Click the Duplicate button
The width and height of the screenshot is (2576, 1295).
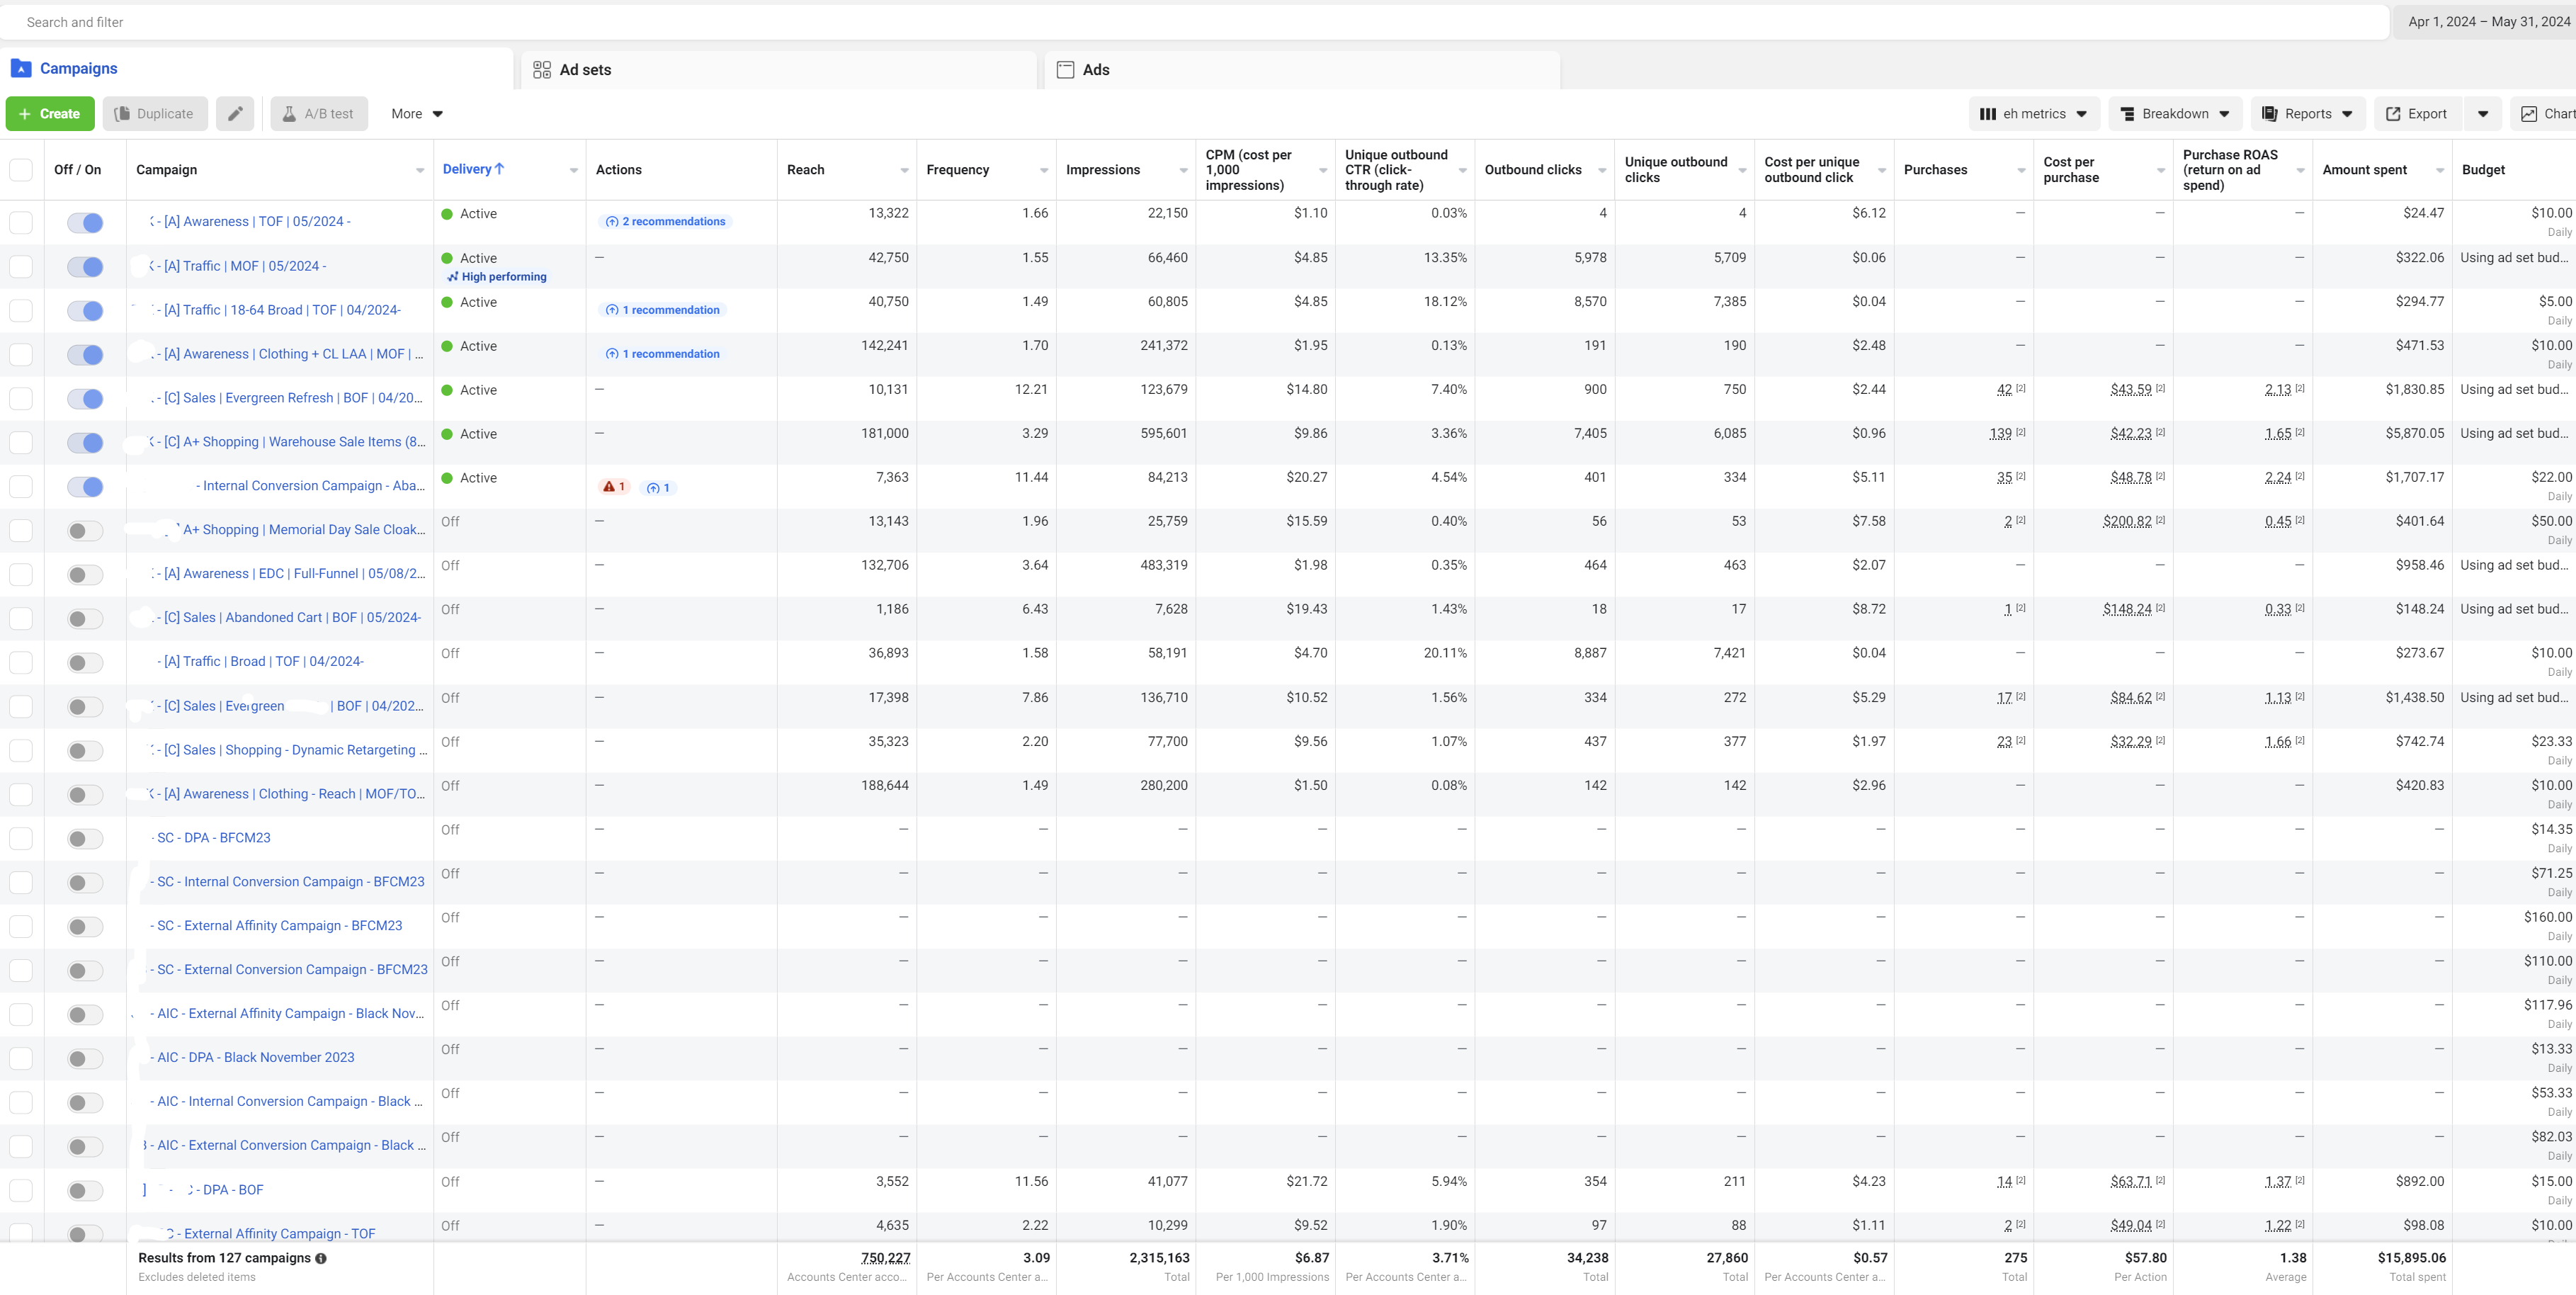click(x=155, y=114)
